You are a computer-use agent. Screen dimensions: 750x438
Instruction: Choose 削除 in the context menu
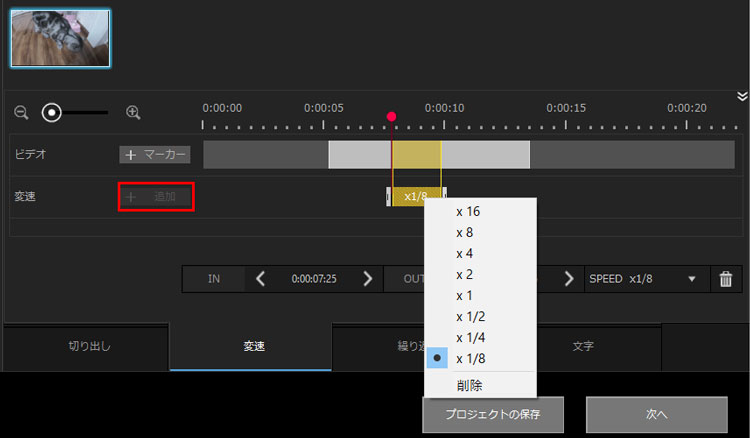click(469, 385)
